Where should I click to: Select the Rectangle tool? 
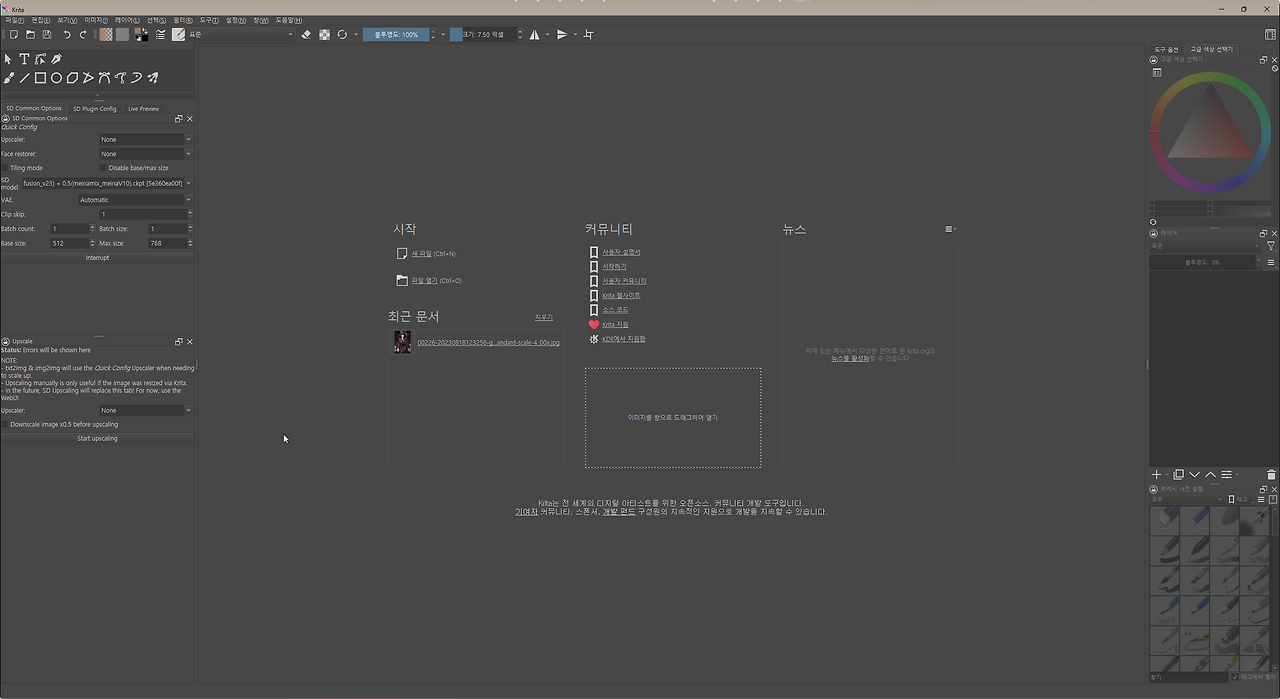(40, 77)
